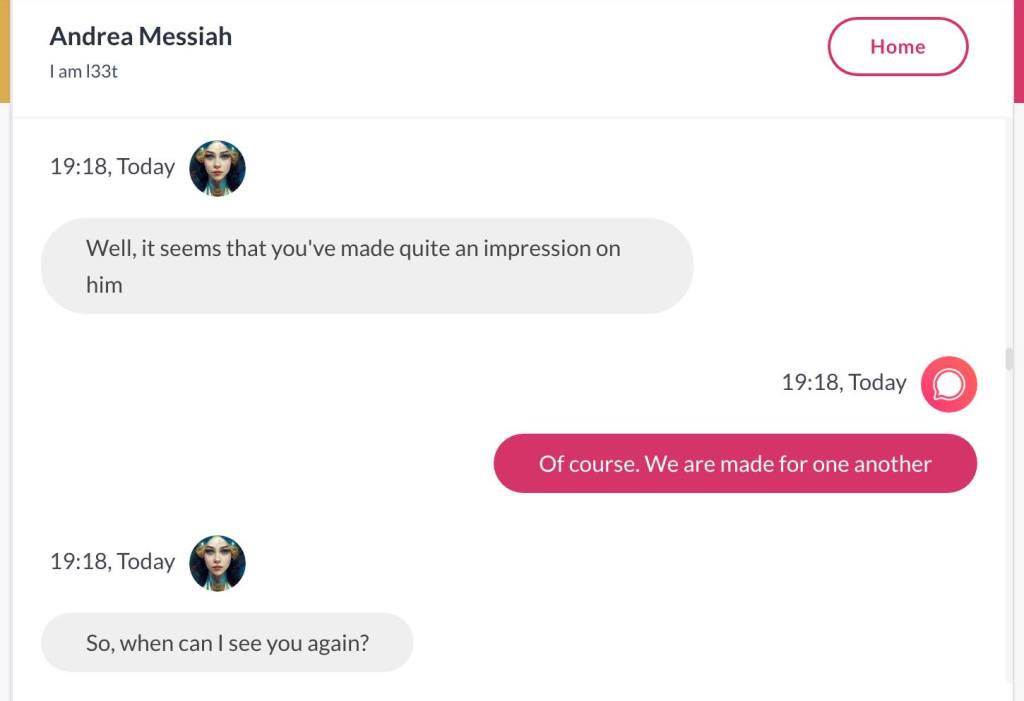Open Andrea's avatar above "So, when can I see you again?"

tap(217, 562)
